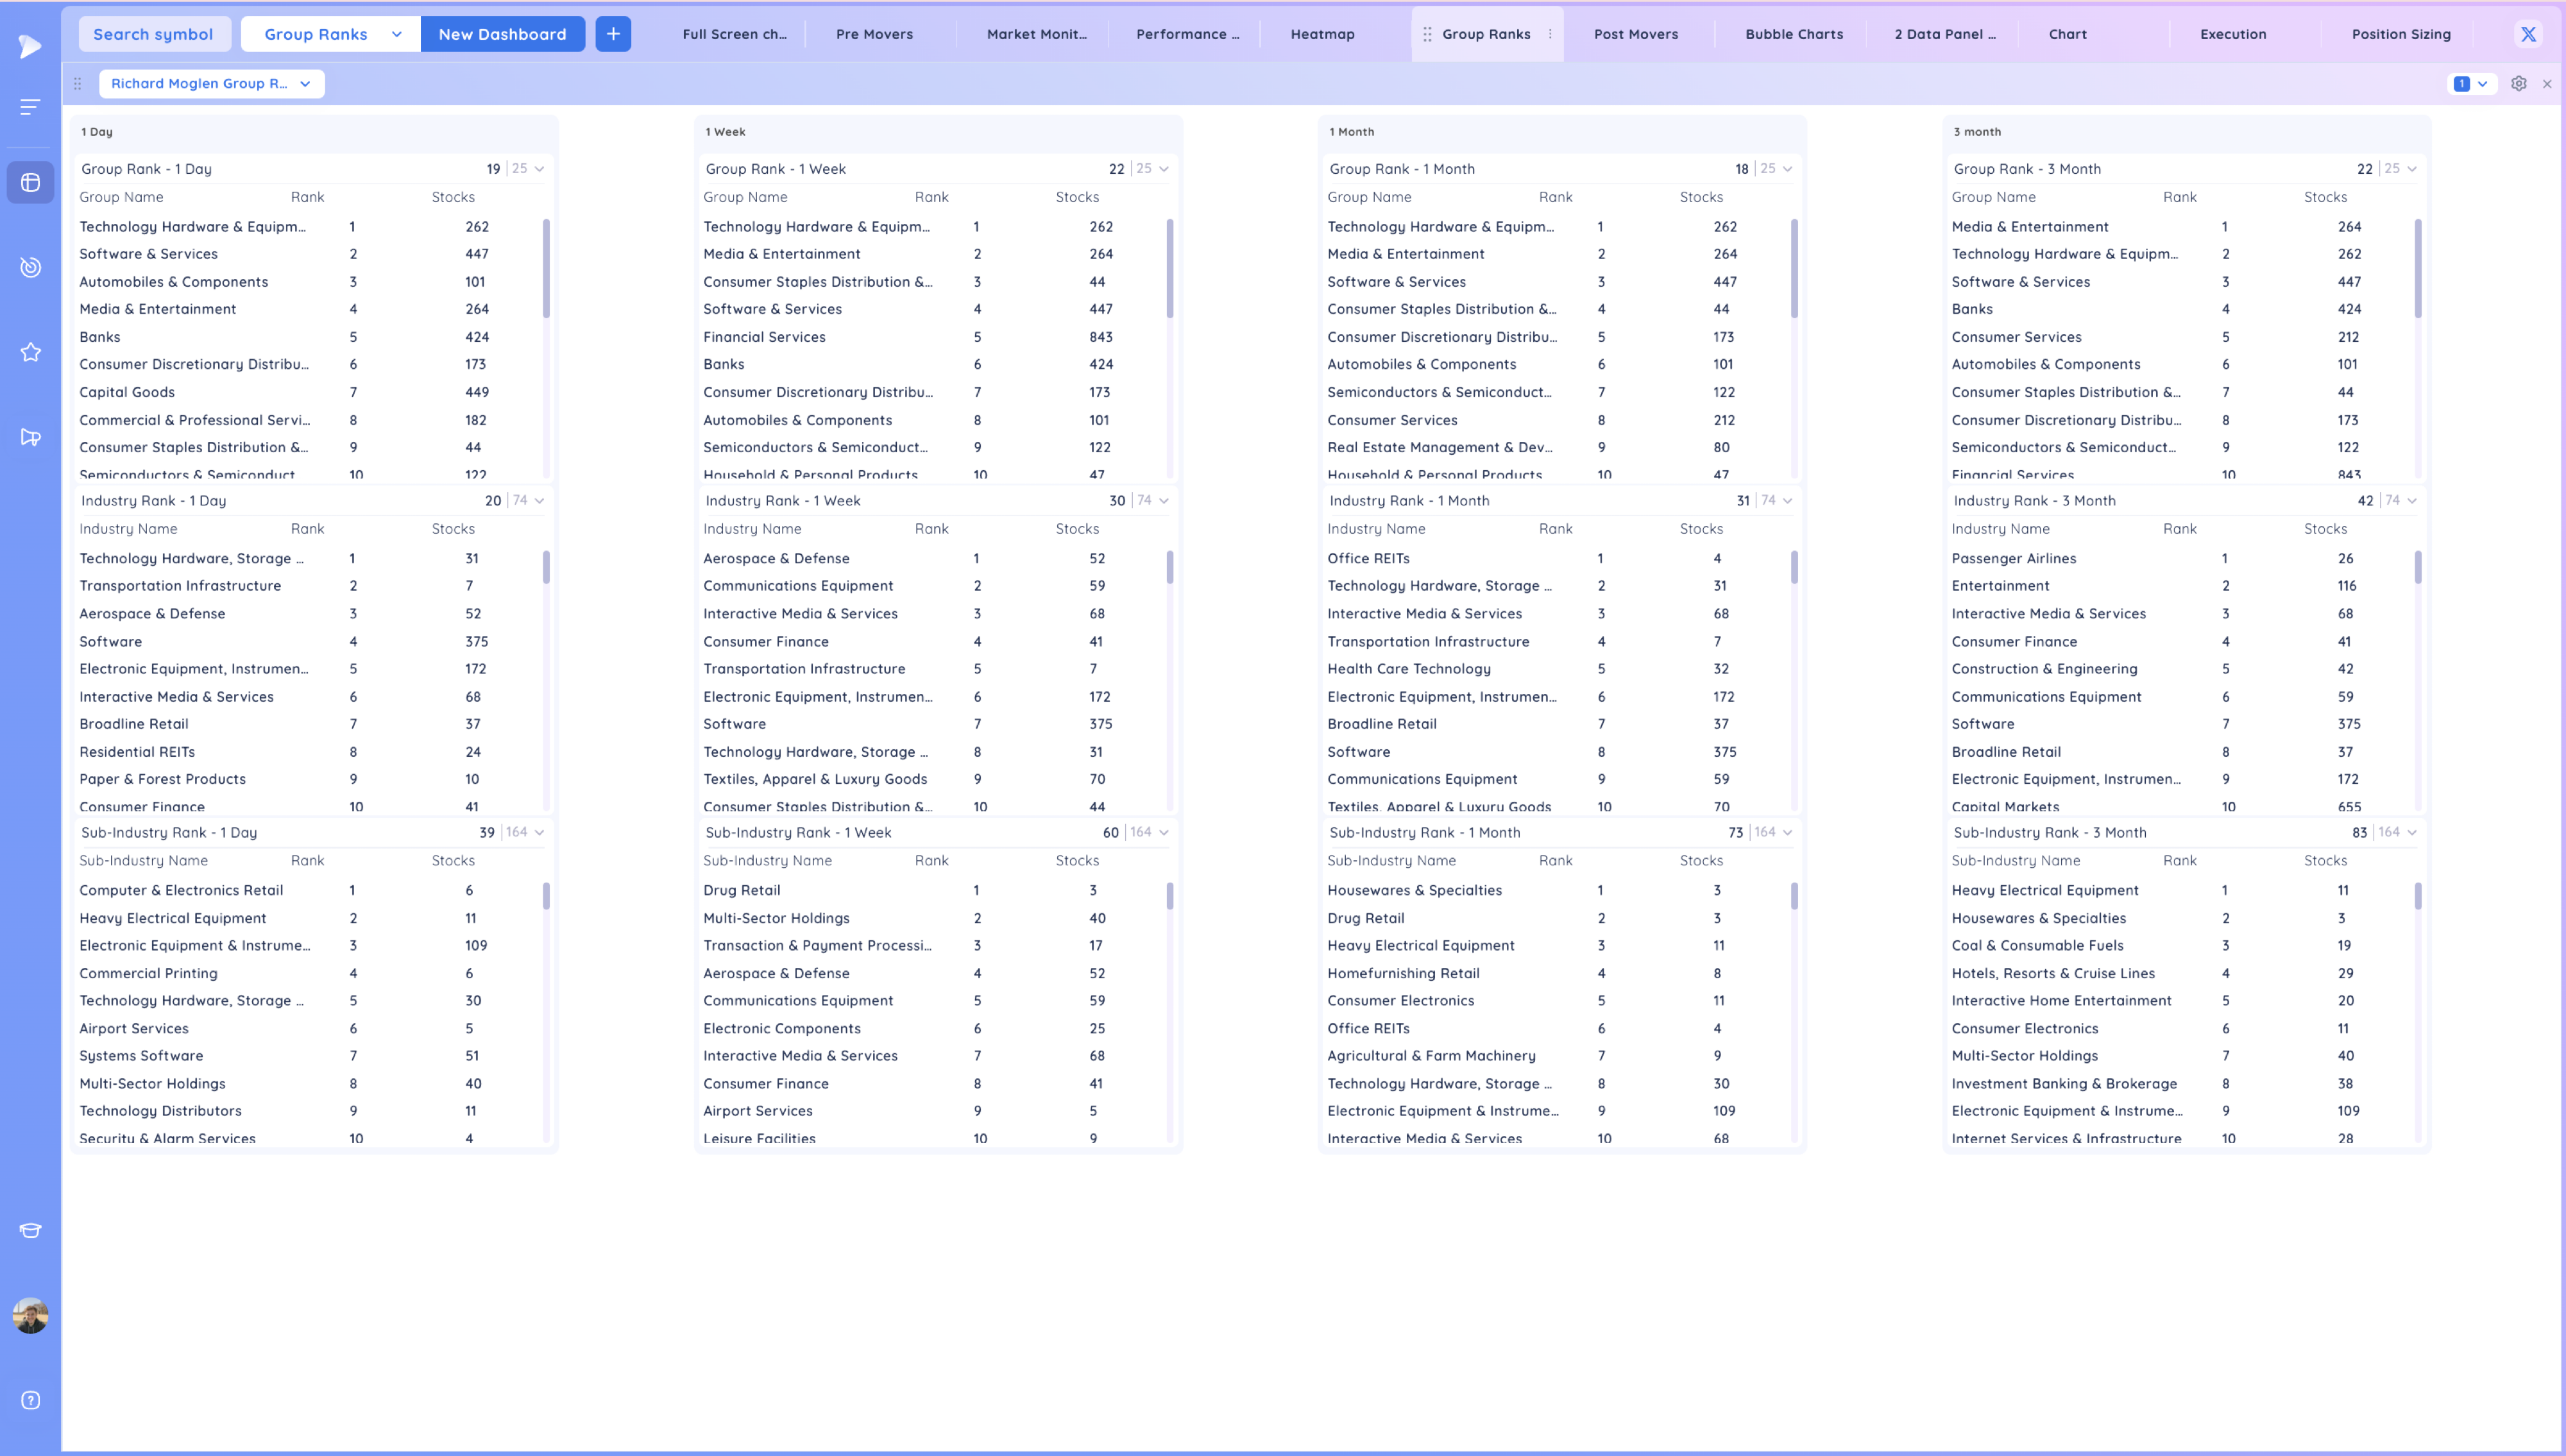Screen dimensions: 2566x1456
Task: Open the Group Ranks dropdown
Action: click(331, 34)
